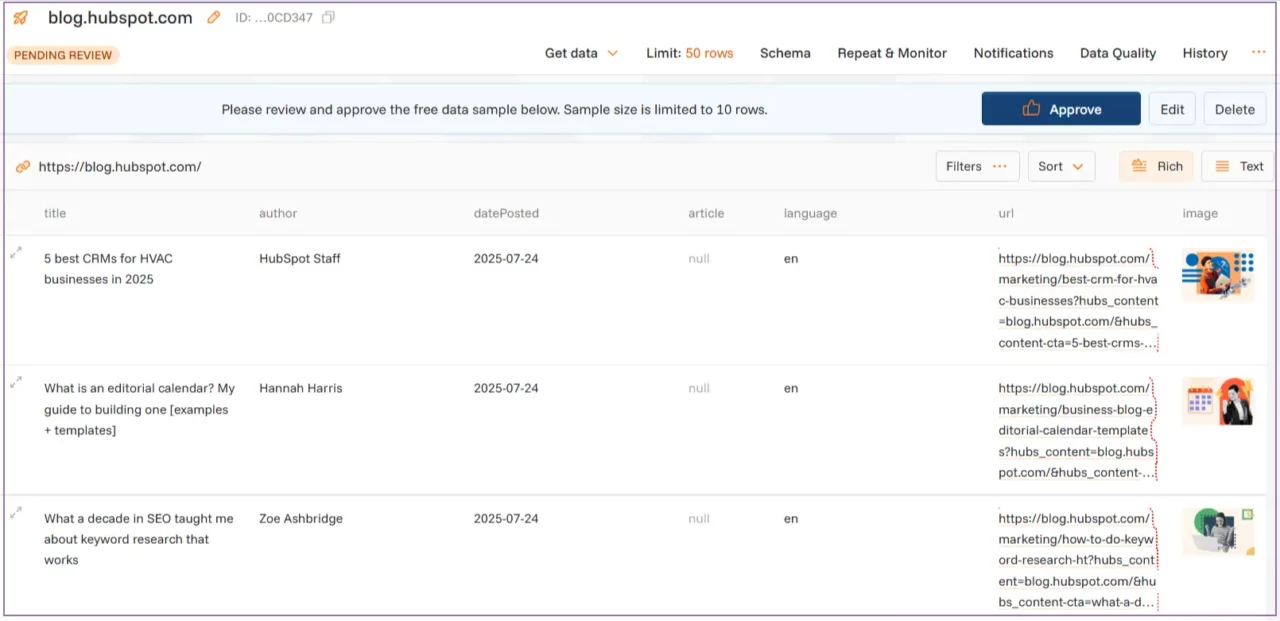Expand the second row with the diagonal arrow
This screenshot has height=621, width=1280.
(15, 382)
